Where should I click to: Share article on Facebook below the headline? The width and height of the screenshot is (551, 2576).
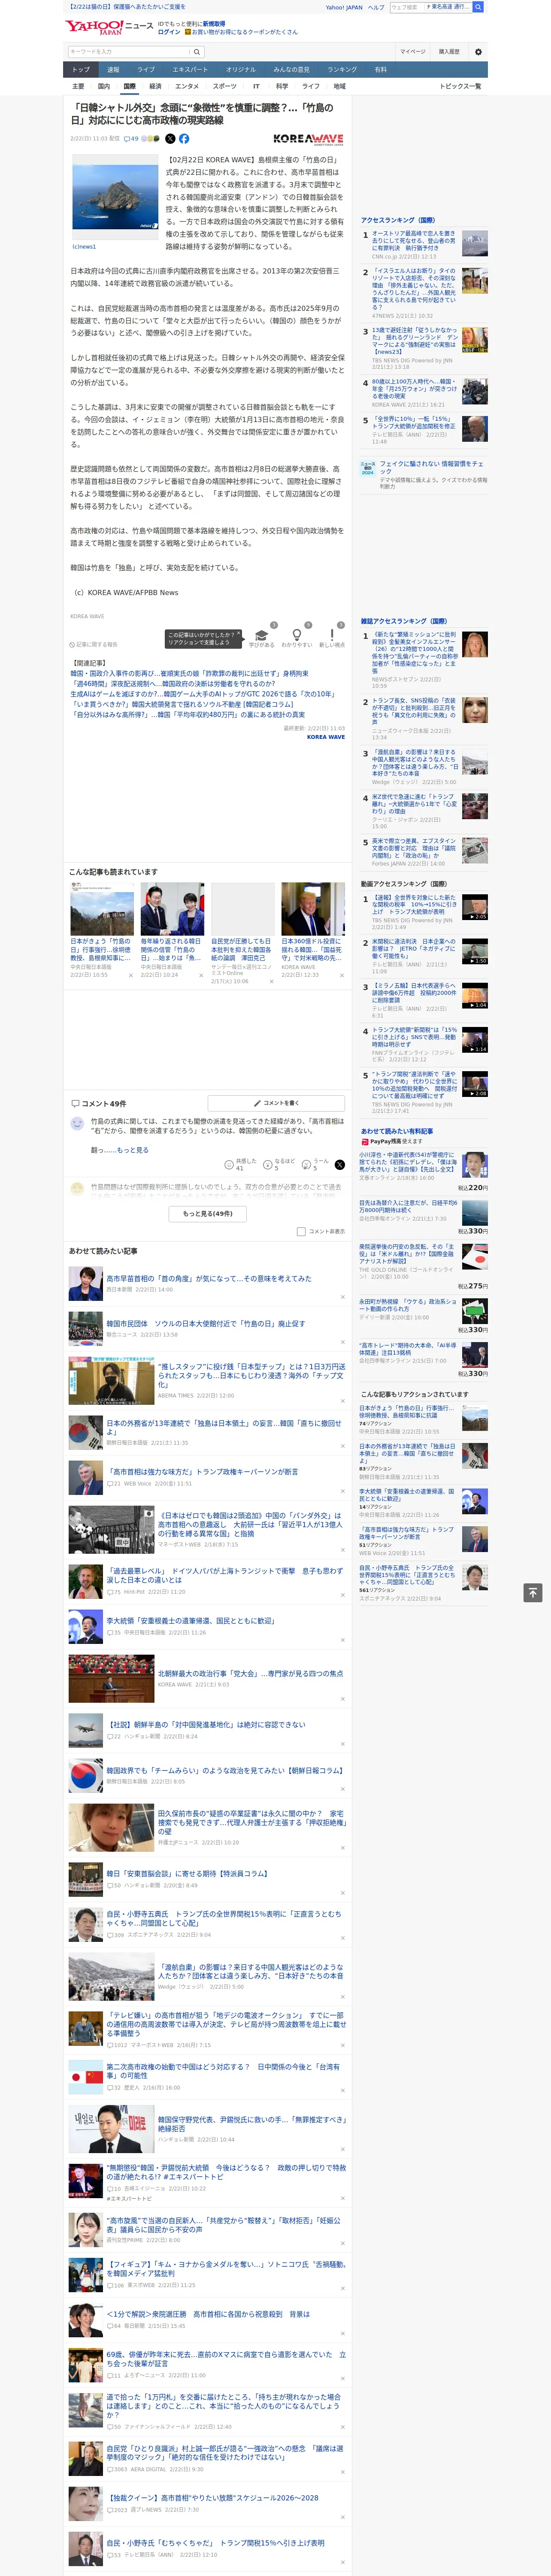pyautogui.click(x=184, y=139)
